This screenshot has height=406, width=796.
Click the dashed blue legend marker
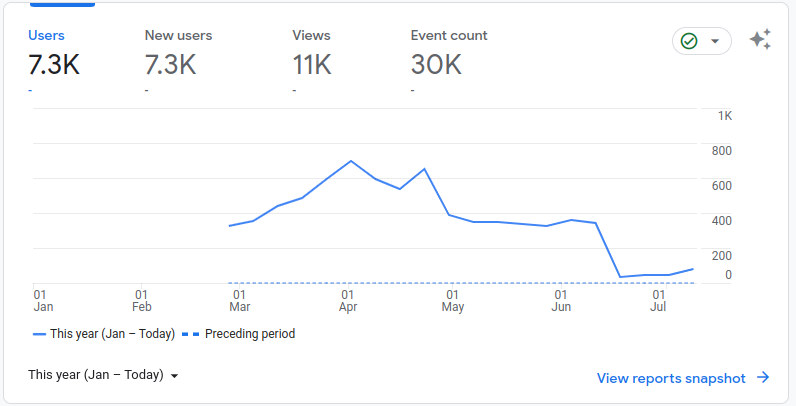[x=190, y=334]
